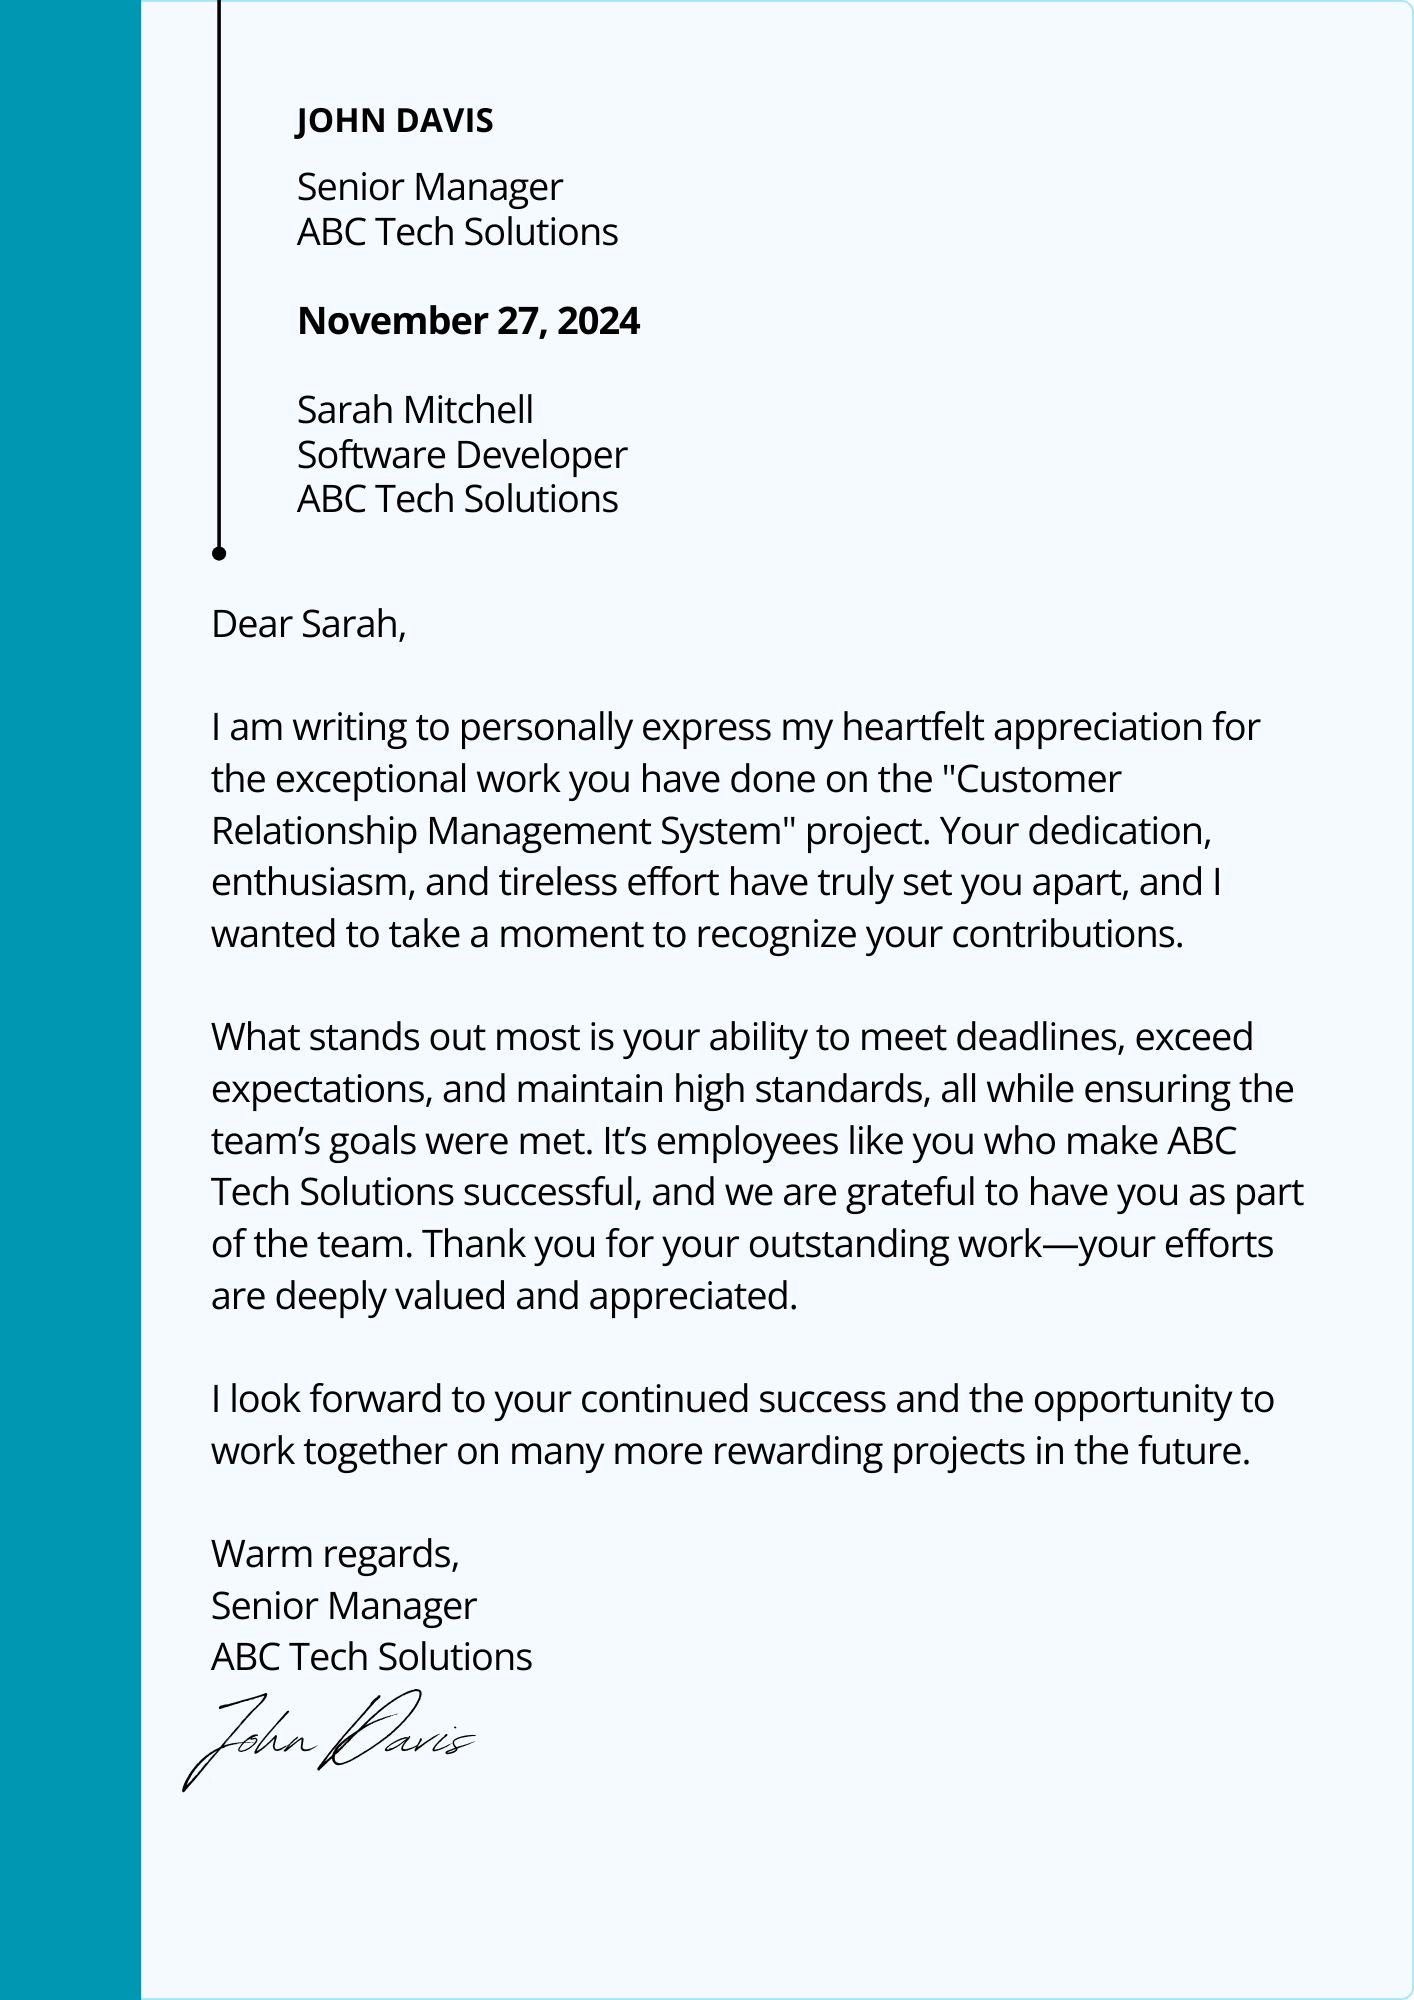1414x2000 pixels.
Task: Click the paragraph starting 'What stands out'
Action: pyautogui.click(x=757, y=1166)
